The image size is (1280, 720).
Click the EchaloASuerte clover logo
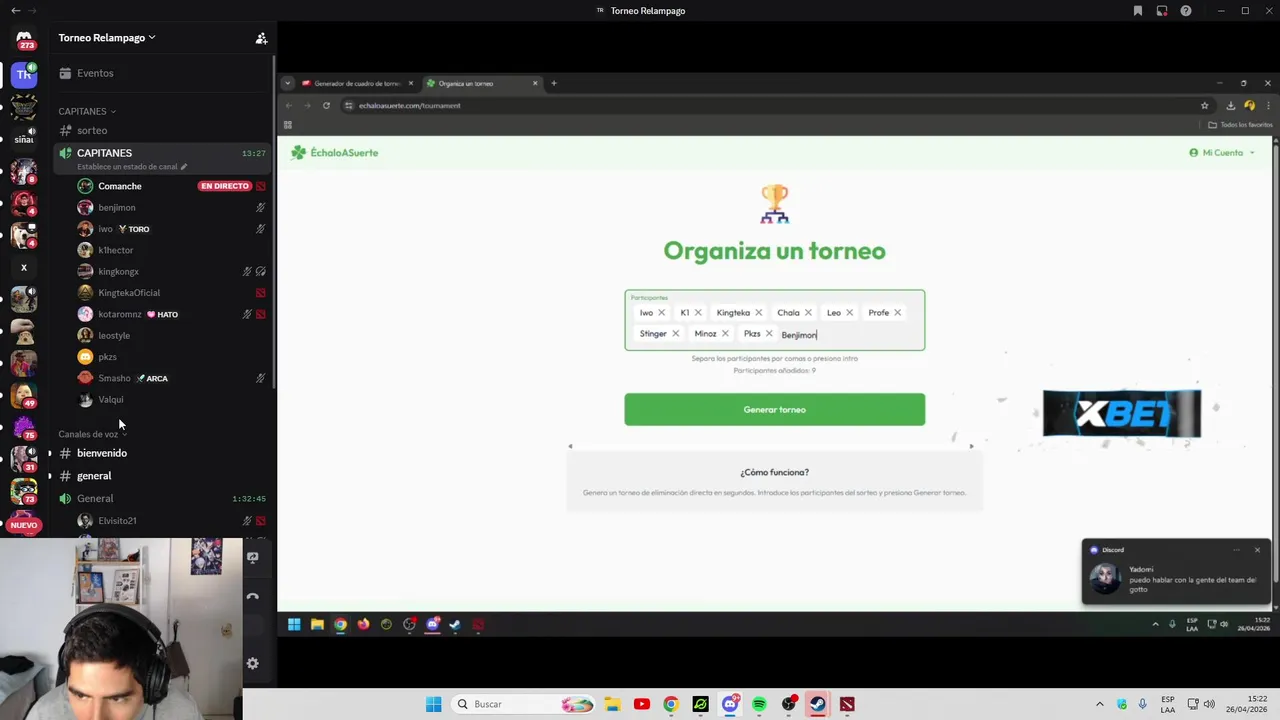click(298, 153)
